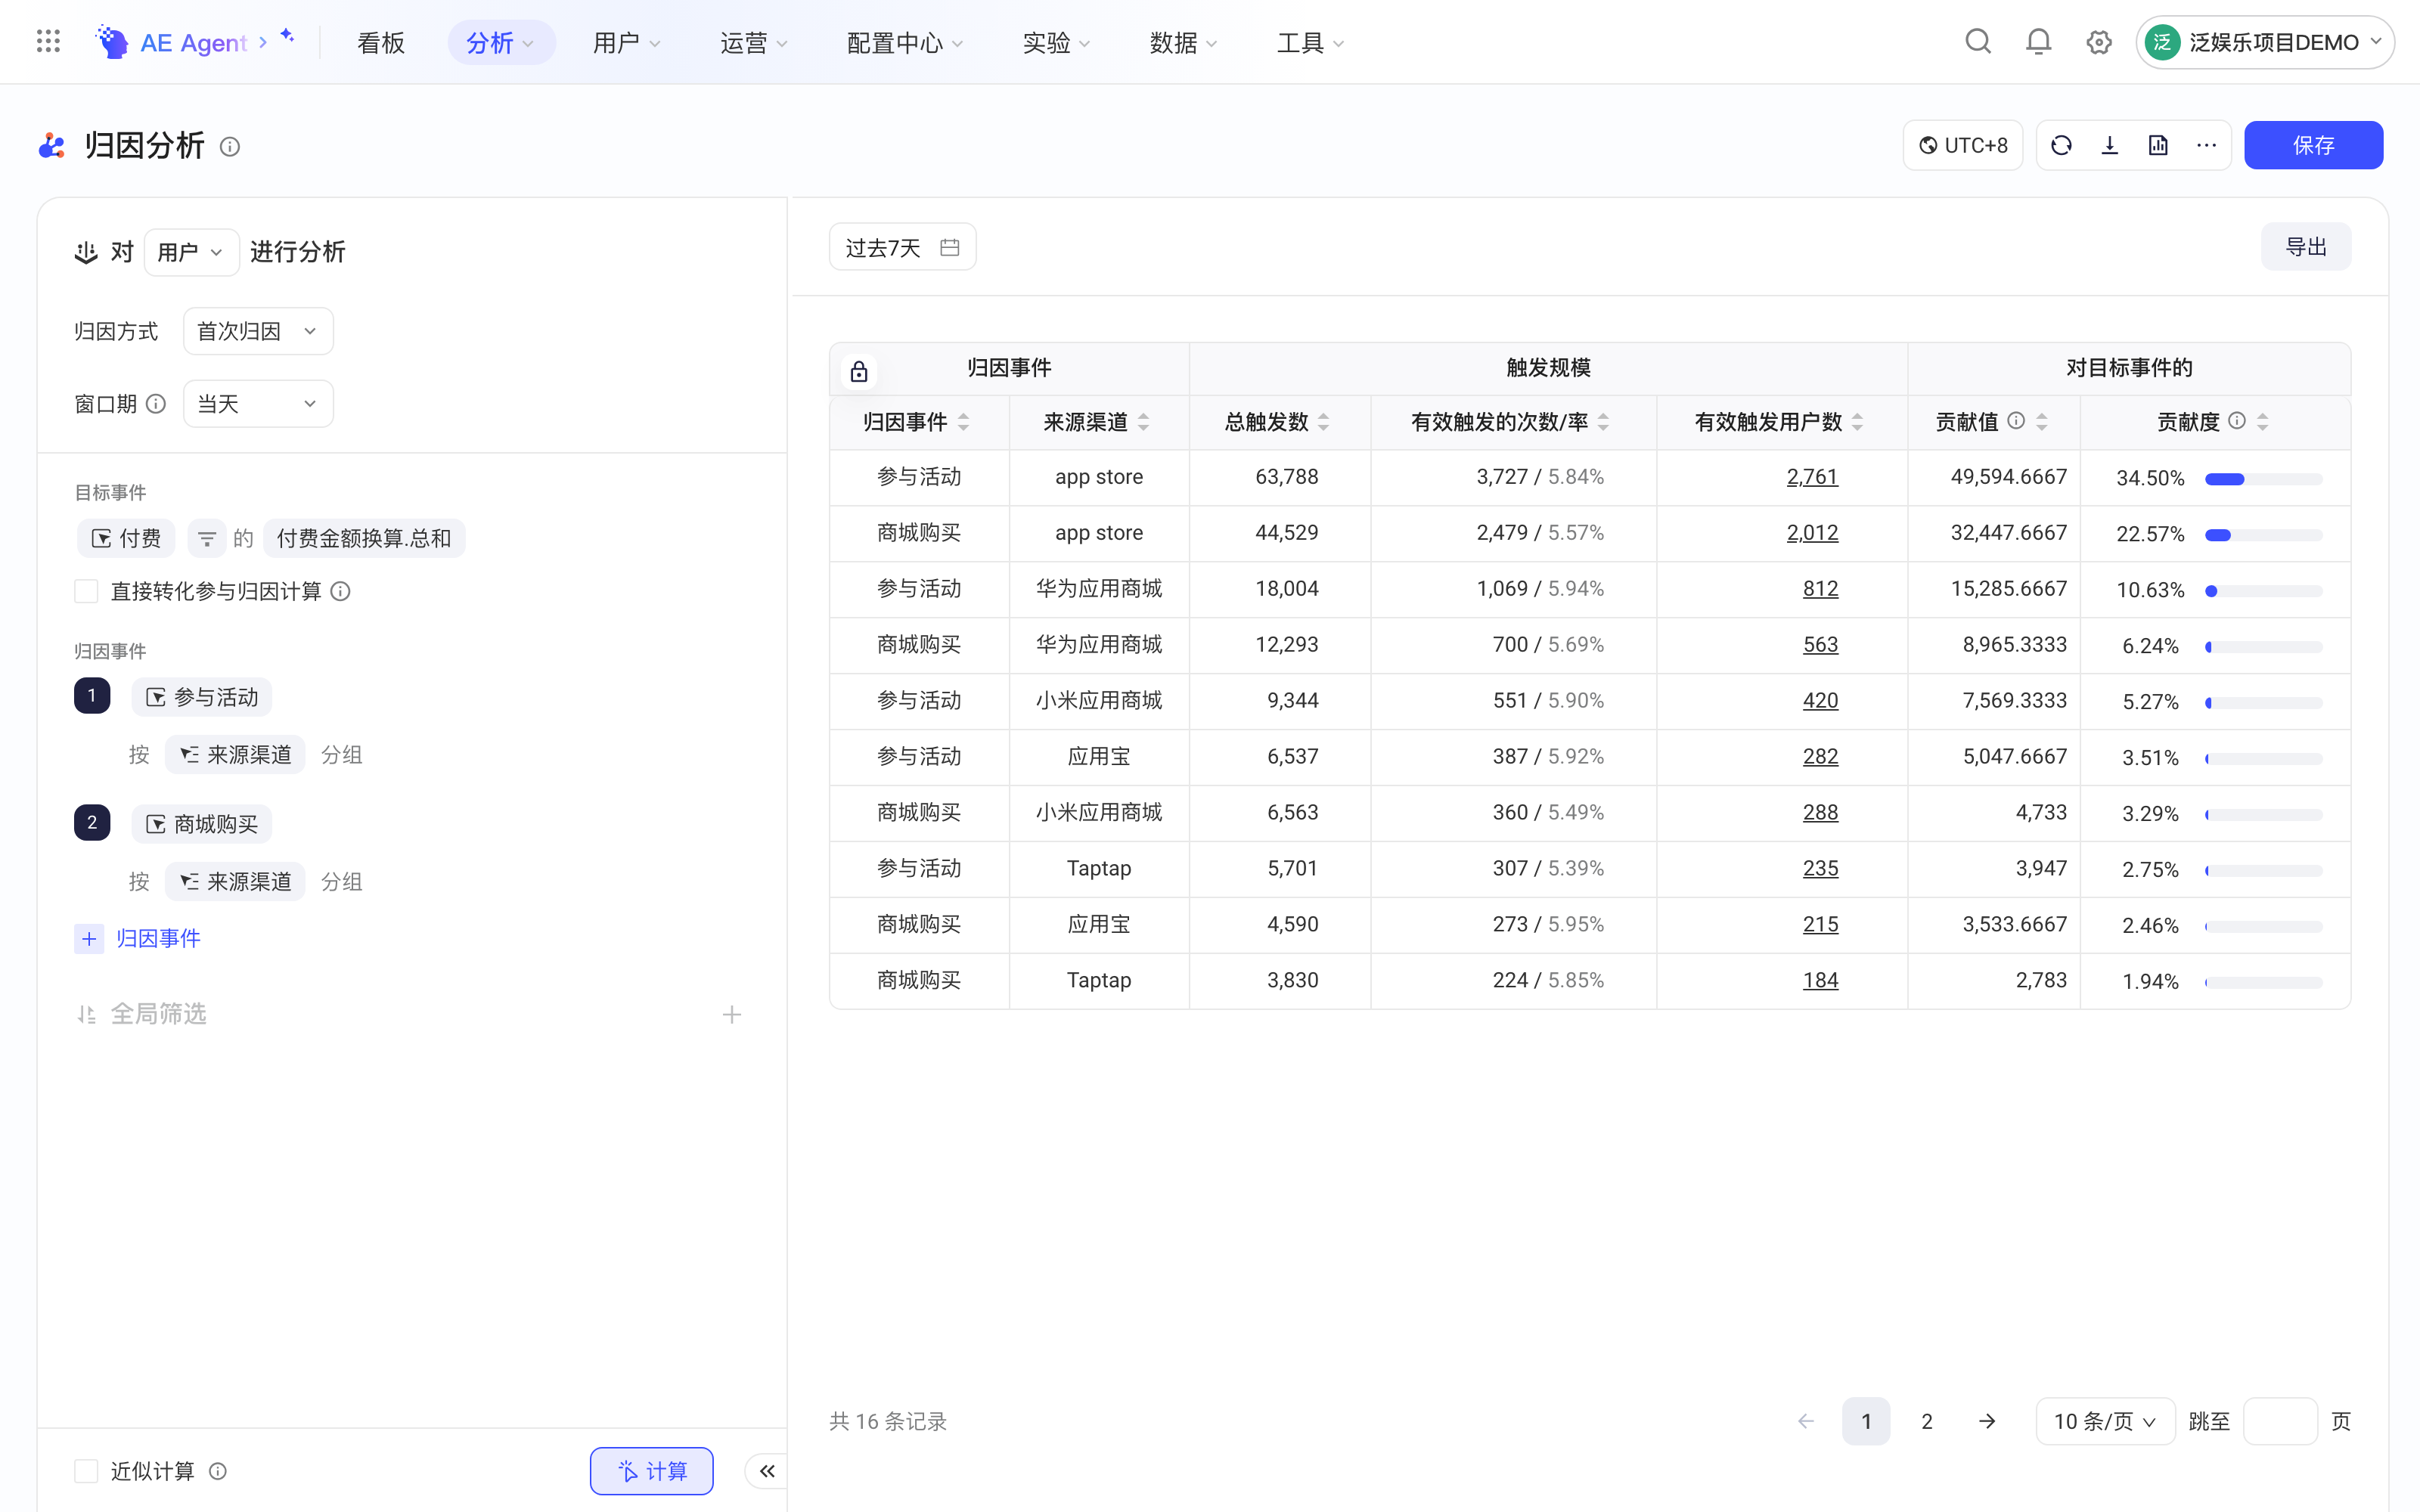Click the search magnifier icon
This screenshot has height=1512, width=2420.
pos(1978,42)
